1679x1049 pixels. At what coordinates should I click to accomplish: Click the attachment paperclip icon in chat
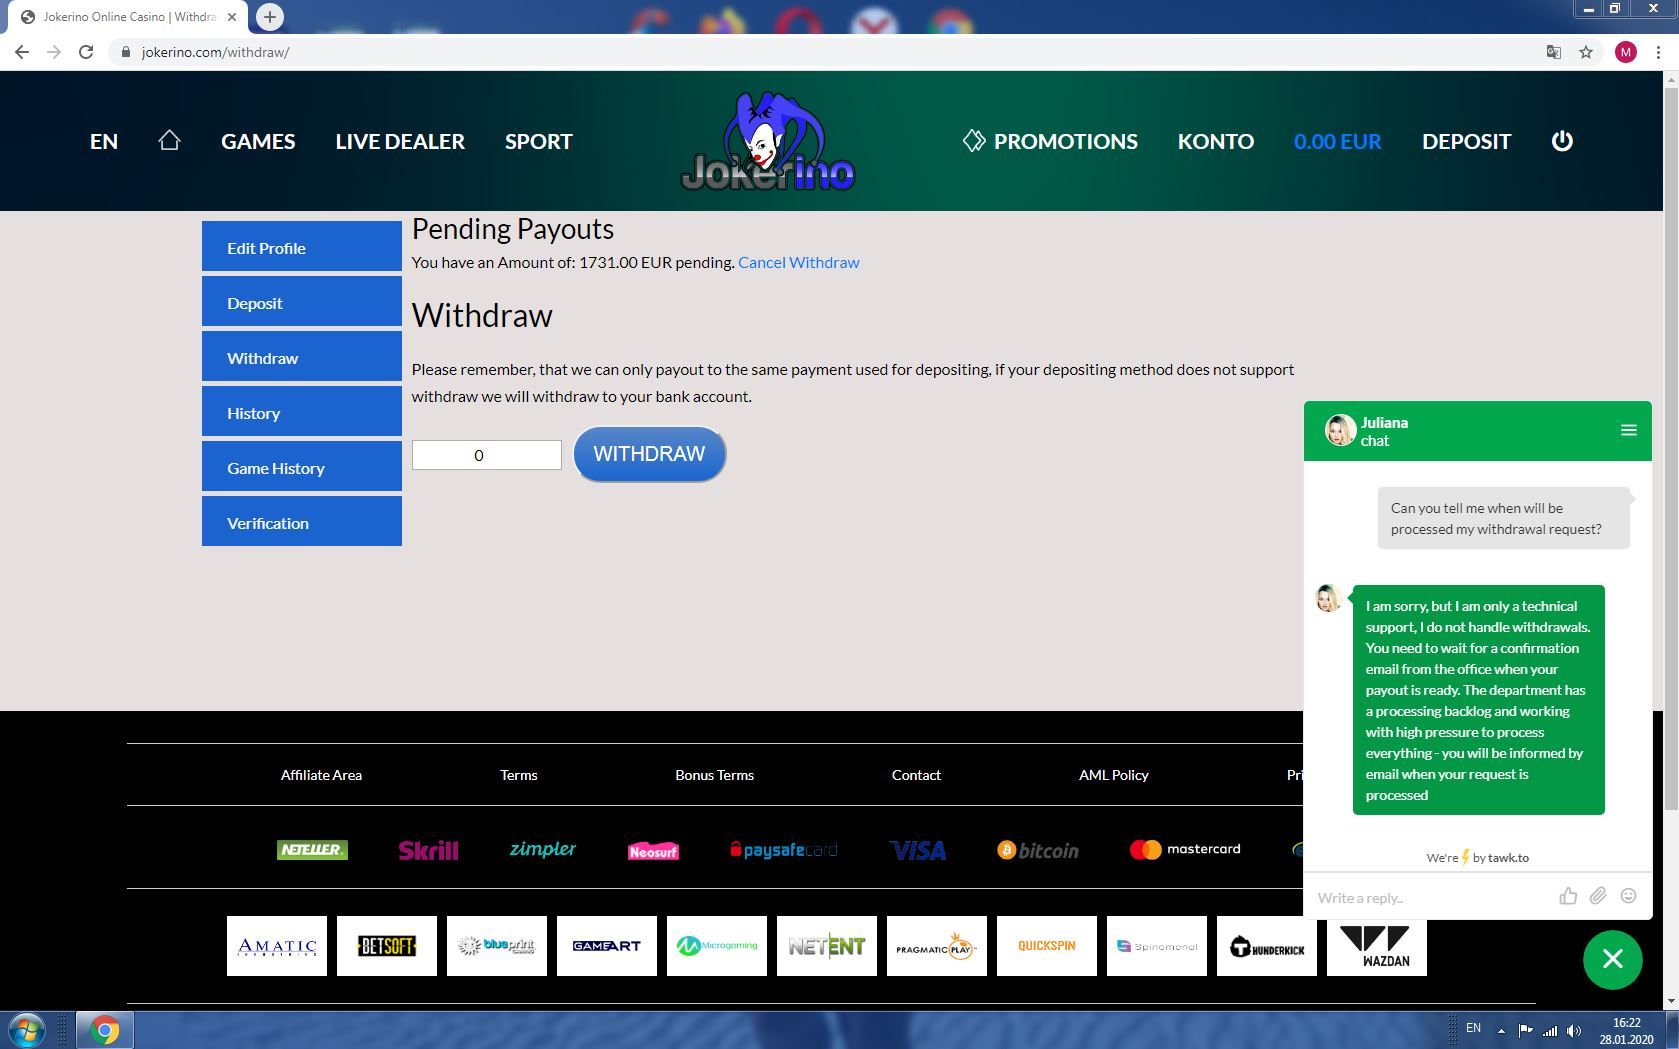point(1598,896)
